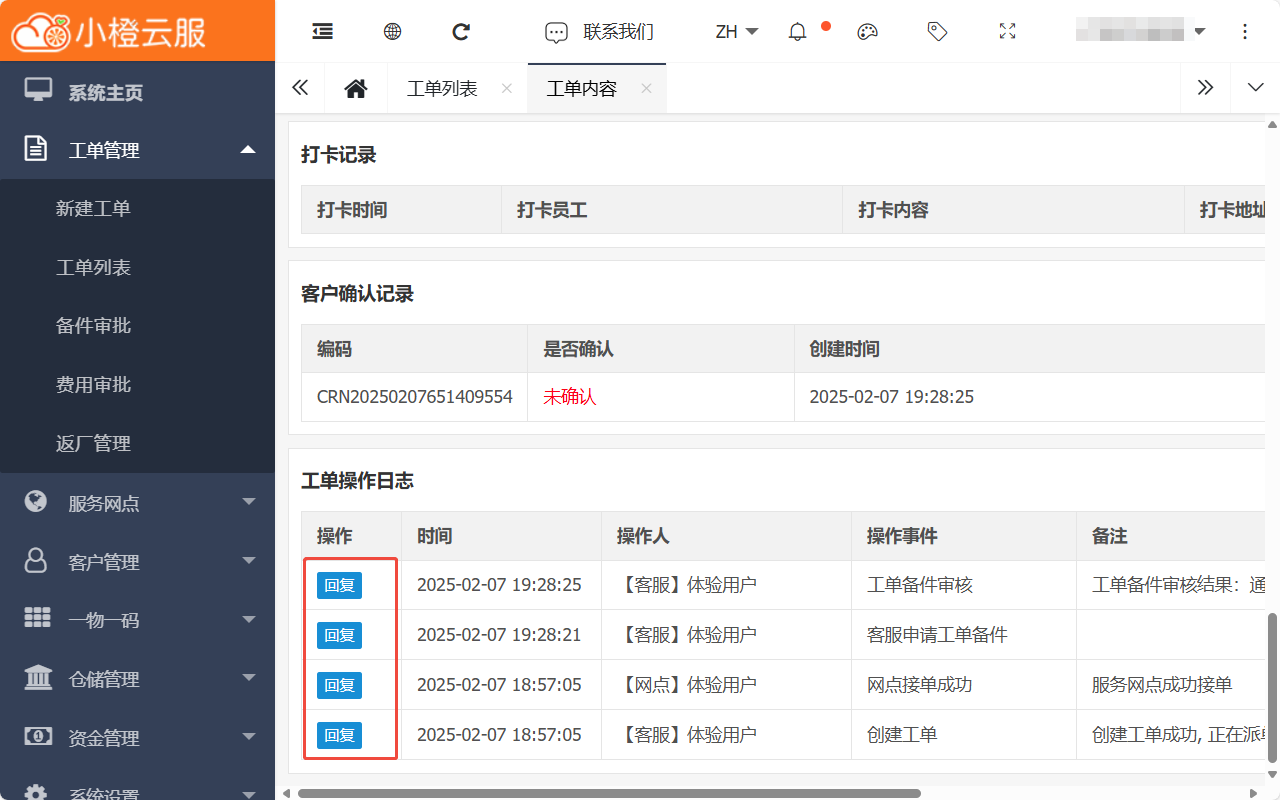This screenshot has height=800, width=1280.
Task: Open the vertical three-dot more menu
Action: click(1245, 32)
